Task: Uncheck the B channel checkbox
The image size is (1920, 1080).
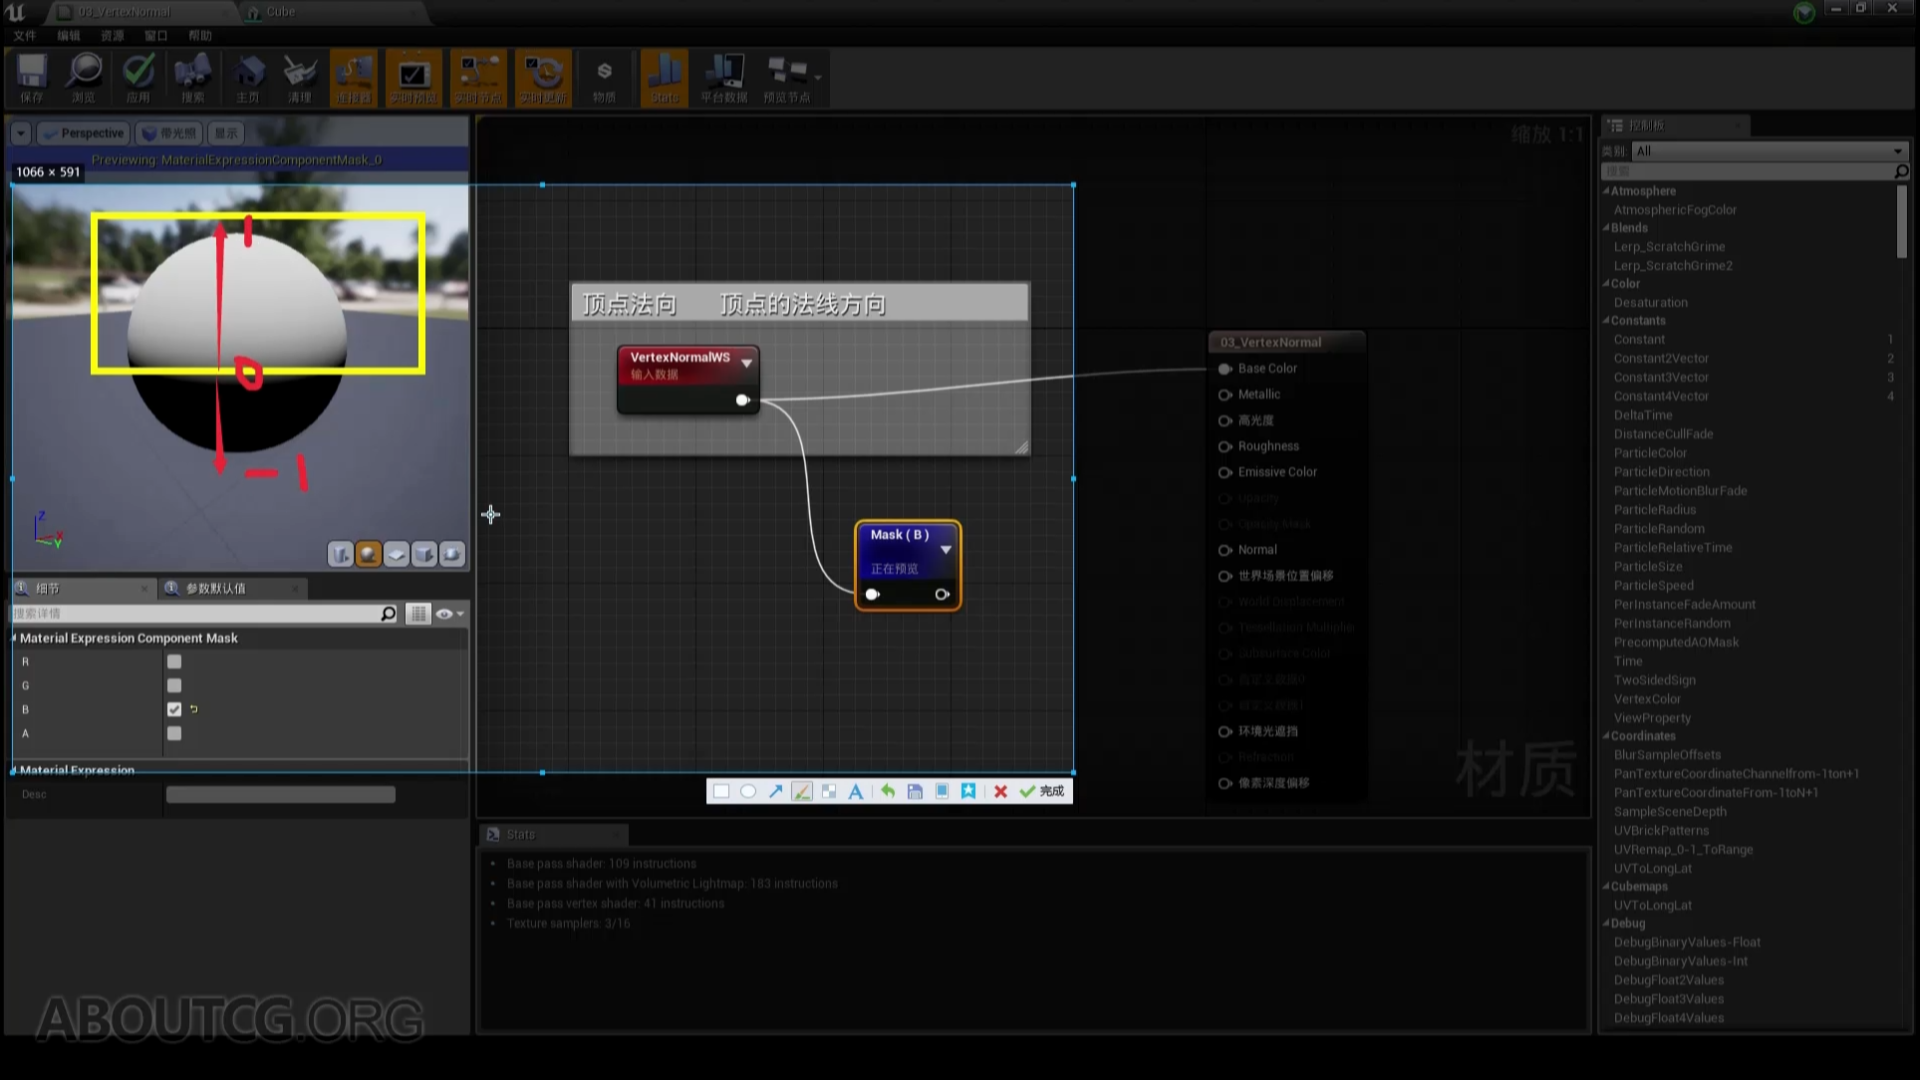Action: tap(174, 709)
